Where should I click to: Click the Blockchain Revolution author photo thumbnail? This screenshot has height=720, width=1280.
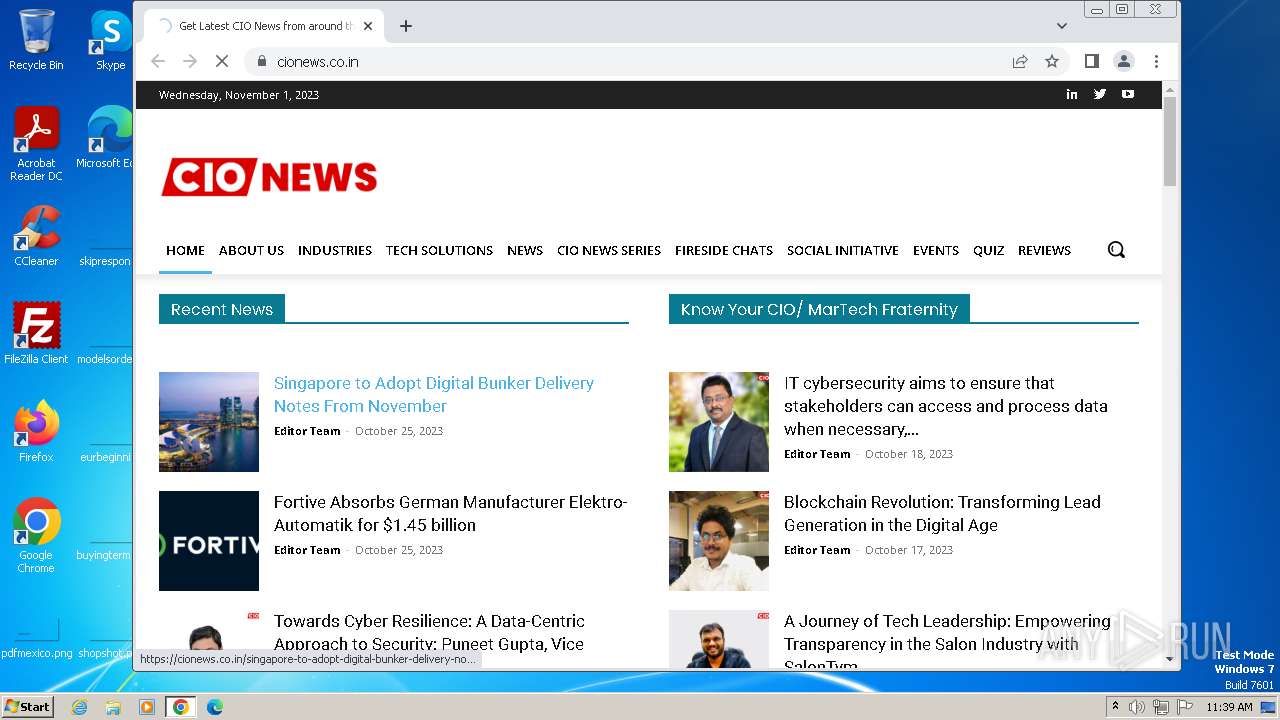(719, 541)
